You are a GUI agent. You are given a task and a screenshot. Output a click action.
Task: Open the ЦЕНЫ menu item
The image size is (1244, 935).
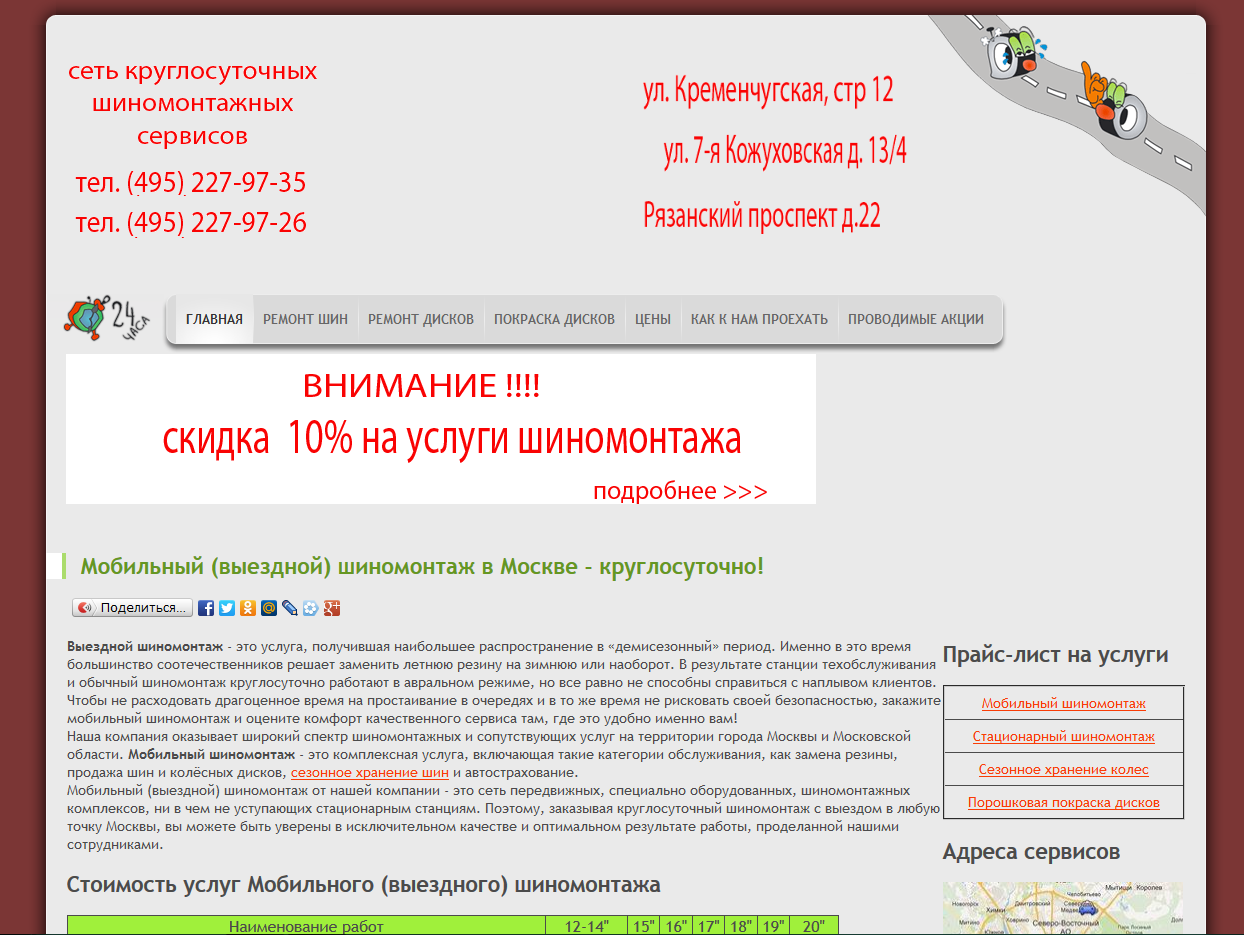(x=652, y=319)
